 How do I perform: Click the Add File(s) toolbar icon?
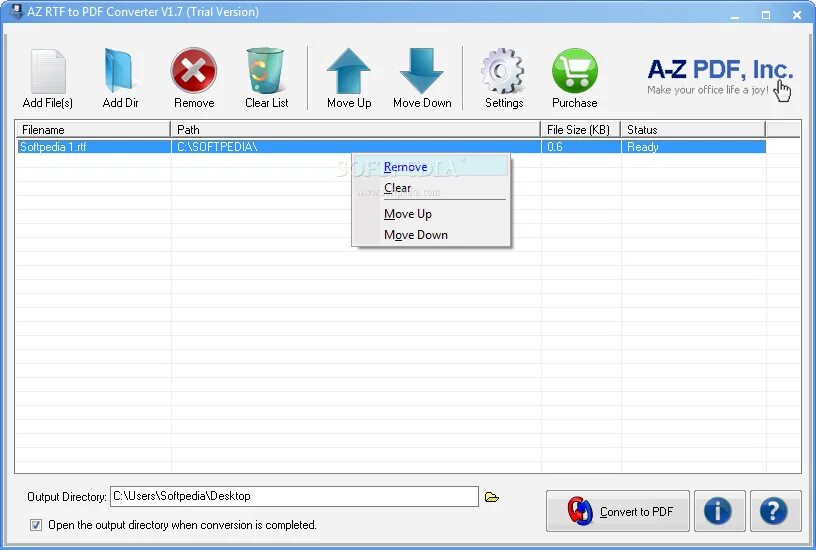pos(48,71)
